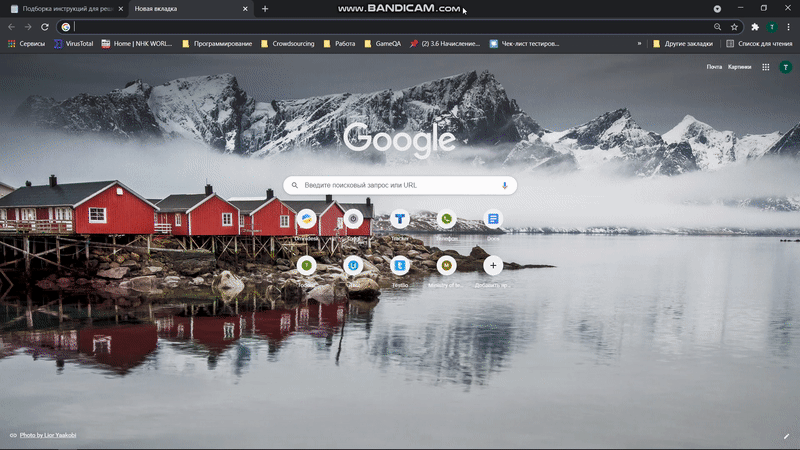Open the blue document icon shortcut
Screen dimensions: 800x450
coord(493,219)
